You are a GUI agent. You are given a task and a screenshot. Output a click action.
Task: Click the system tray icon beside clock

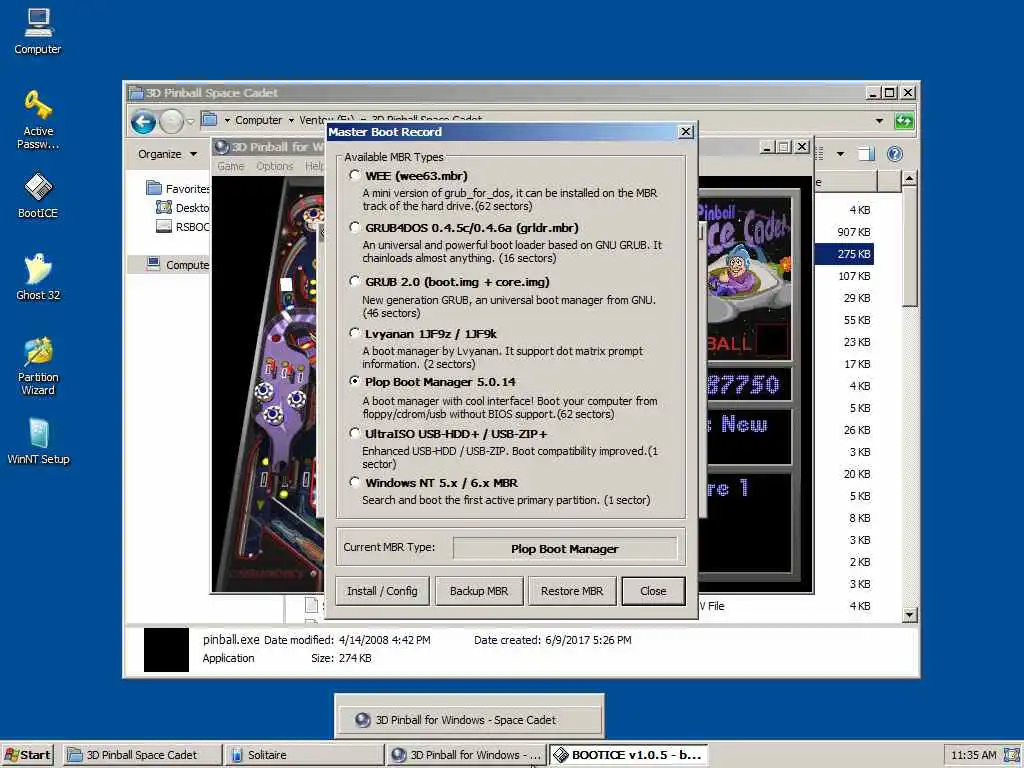point(1012,755)
